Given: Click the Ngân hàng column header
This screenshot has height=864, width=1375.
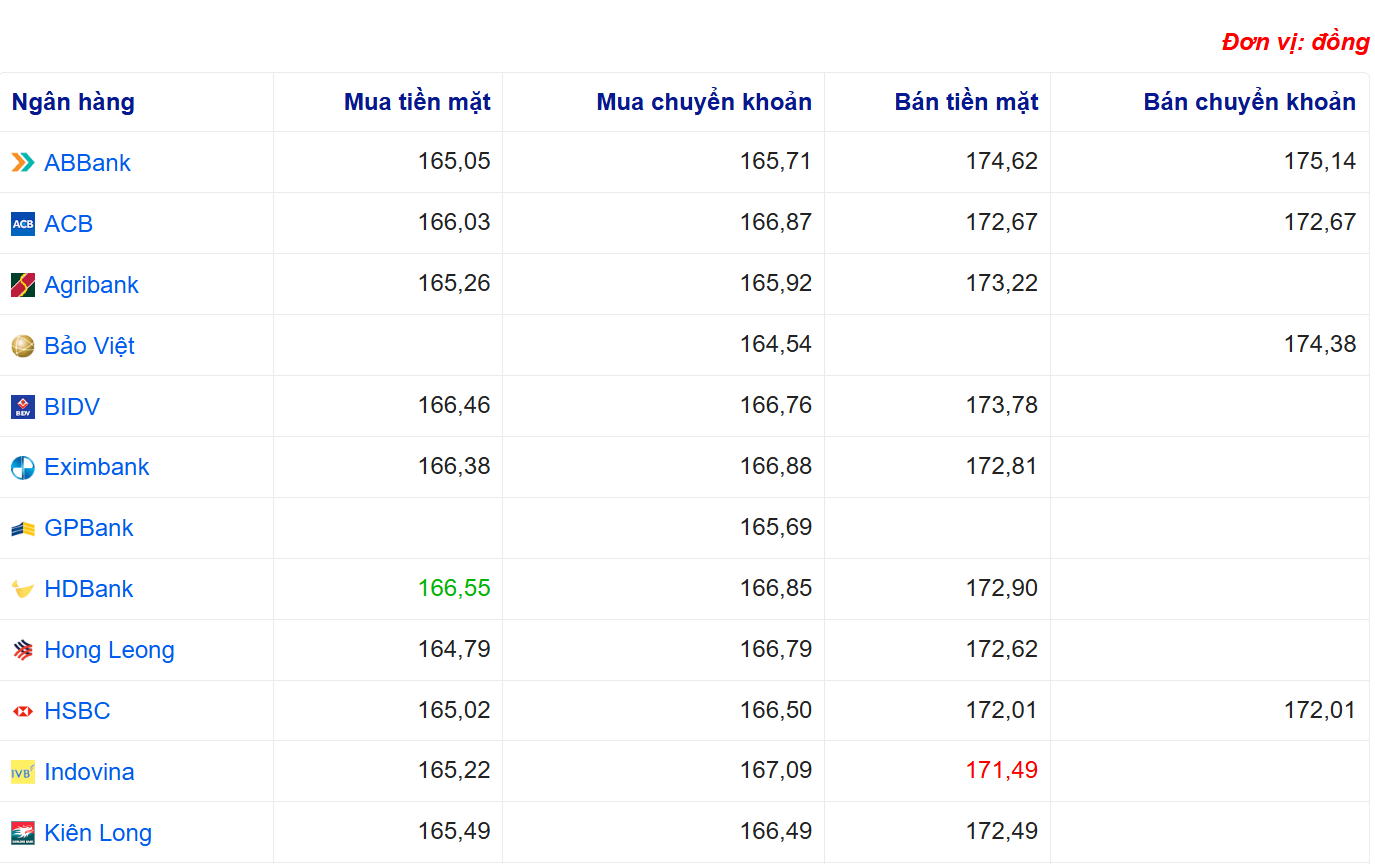Looking at the screenshot, I should [x=73, y=102].
